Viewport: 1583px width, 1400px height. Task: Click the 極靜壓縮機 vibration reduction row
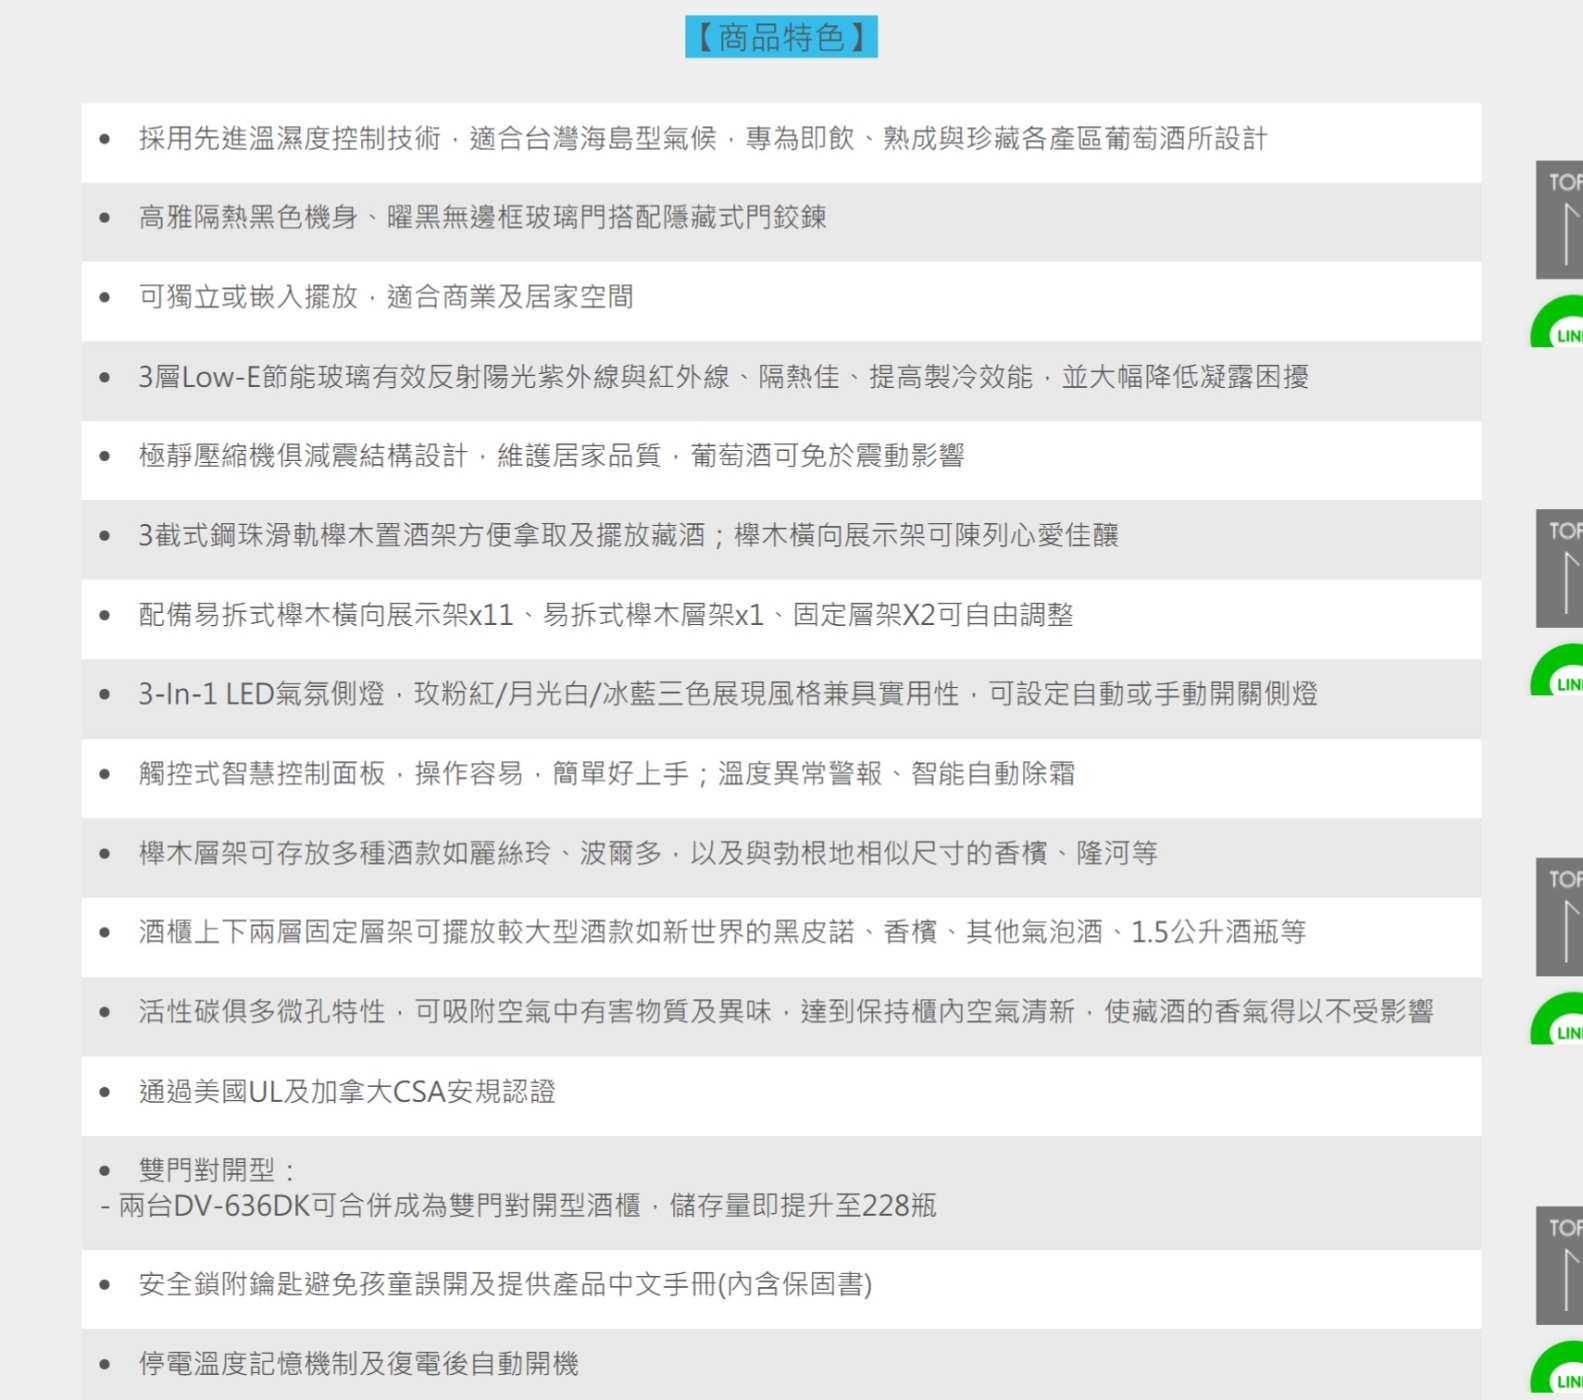point(551,457)
